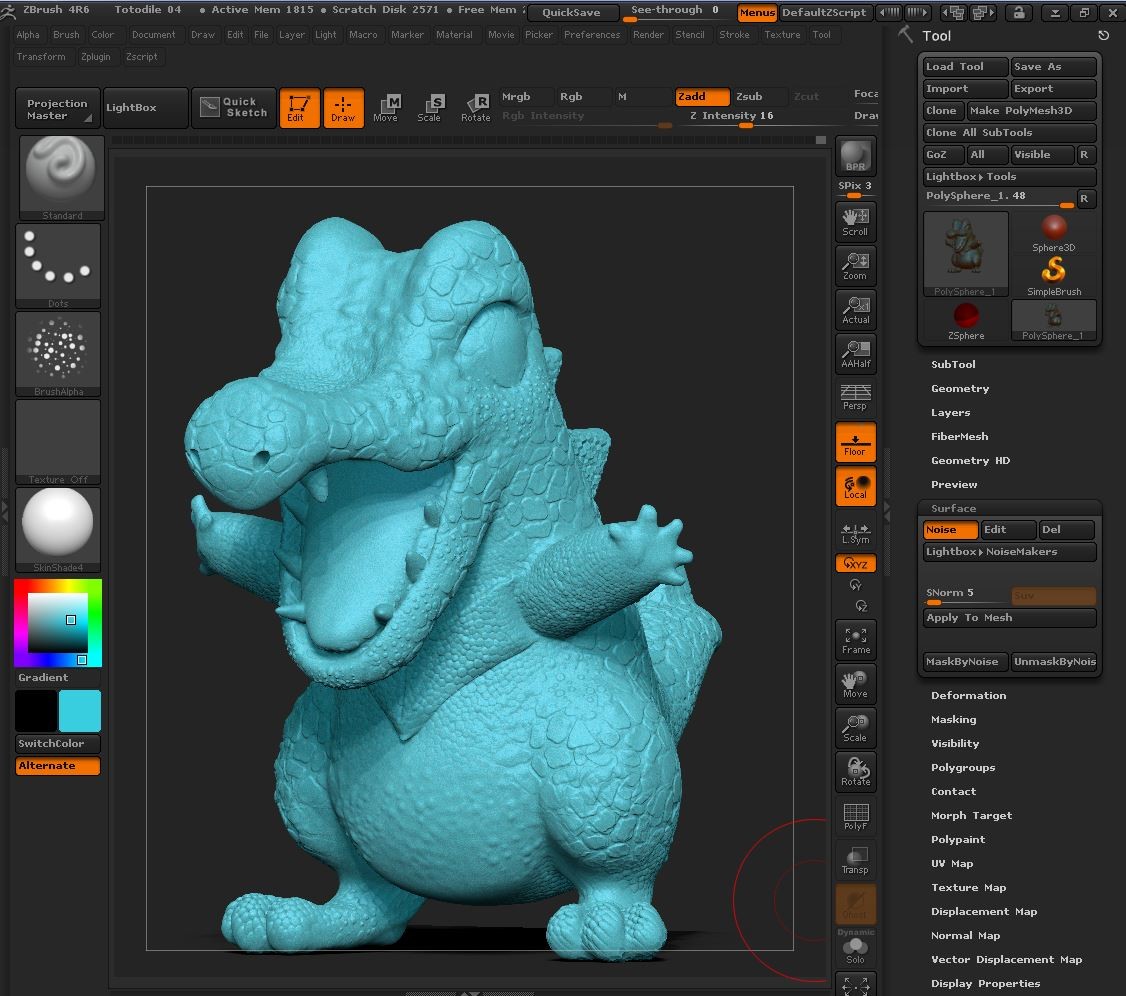Viewport: 1126px width, 996px height.
Task: Open the Dots stroke selector
Action: tap(58, 266)
